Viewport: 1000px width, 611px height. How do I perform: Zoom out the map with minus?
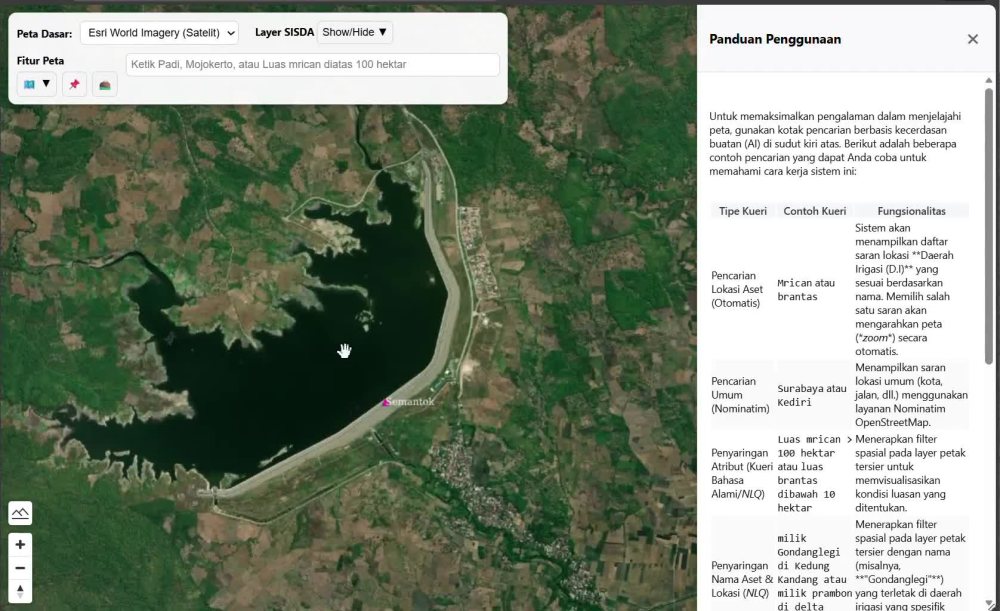pos(20,568)
